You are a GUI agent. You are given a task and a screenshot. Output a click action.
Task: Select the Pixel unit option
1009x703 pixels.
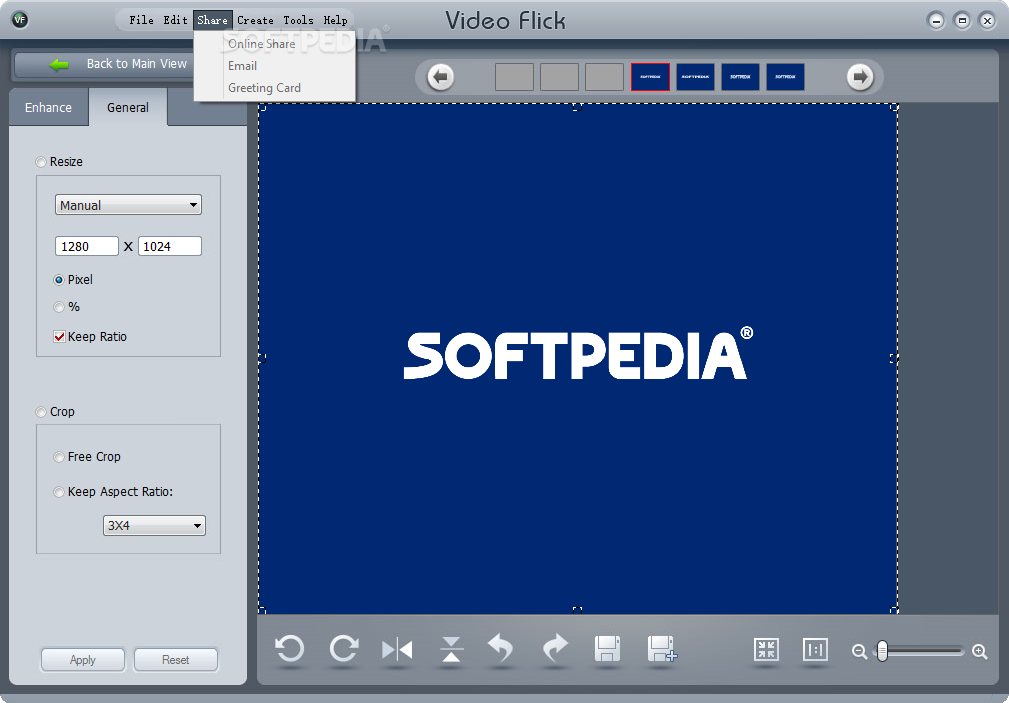pyautogui.click(x=59, y=280)
